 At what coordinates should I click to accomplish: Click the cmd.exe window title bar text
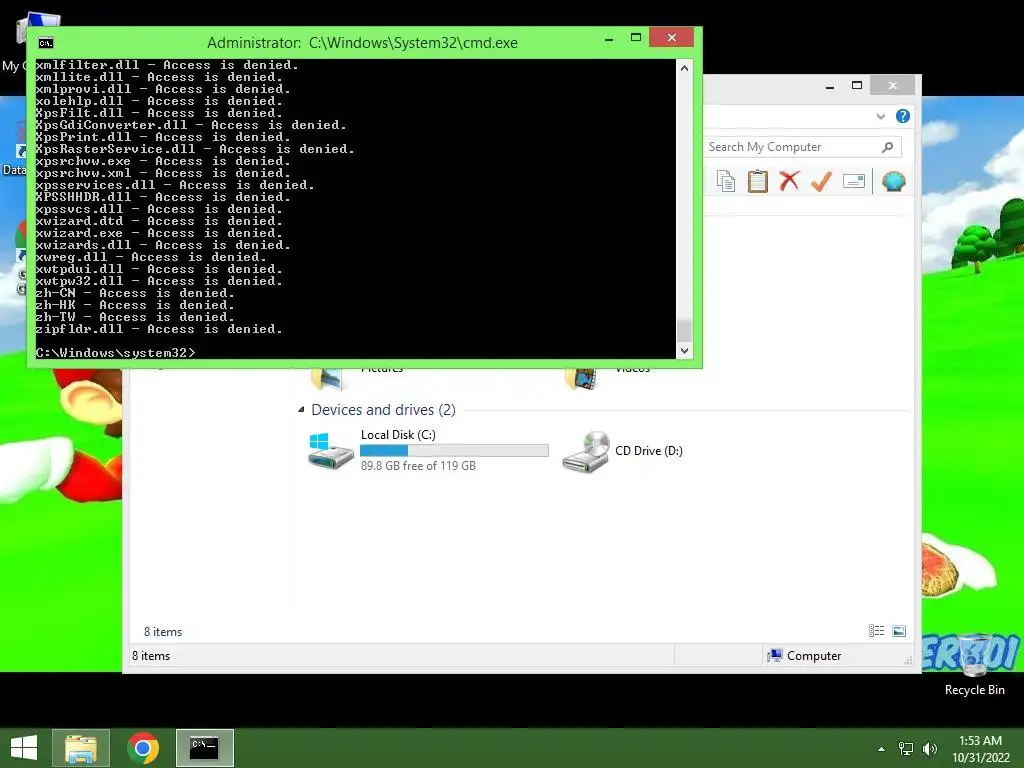point(362,43)
